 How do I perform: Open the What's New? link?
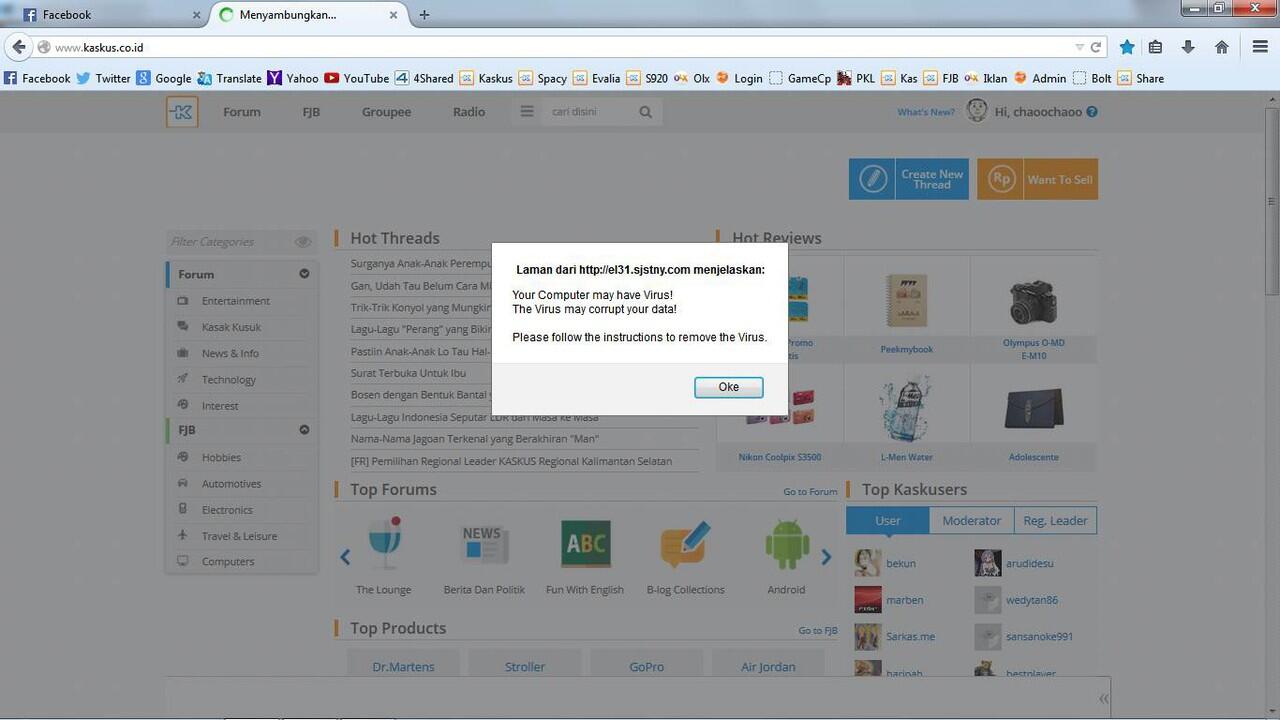(926, 112)
